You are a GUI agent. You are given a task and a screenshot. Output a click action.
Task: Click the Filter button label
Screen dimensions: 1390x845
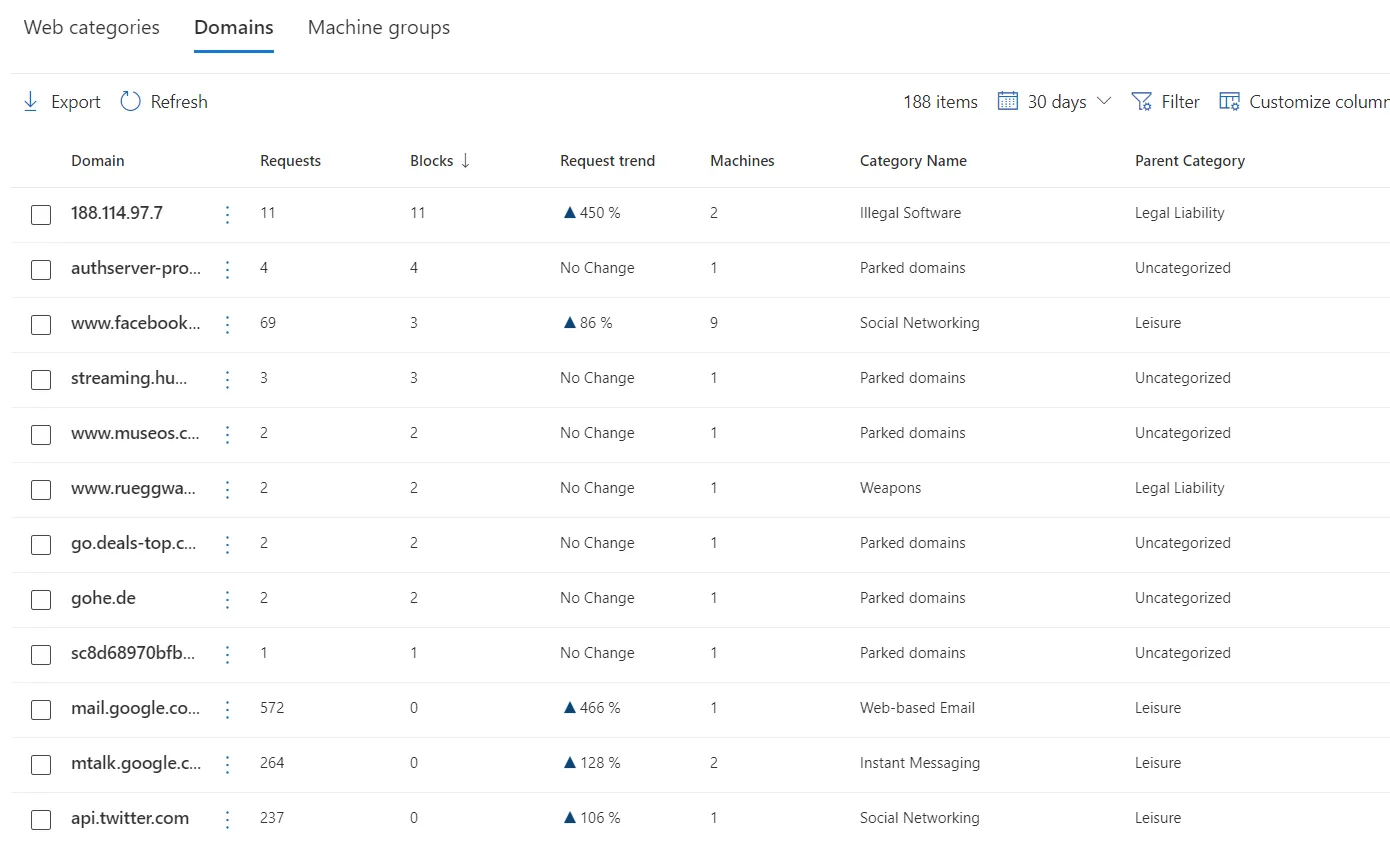[1181, 101]
